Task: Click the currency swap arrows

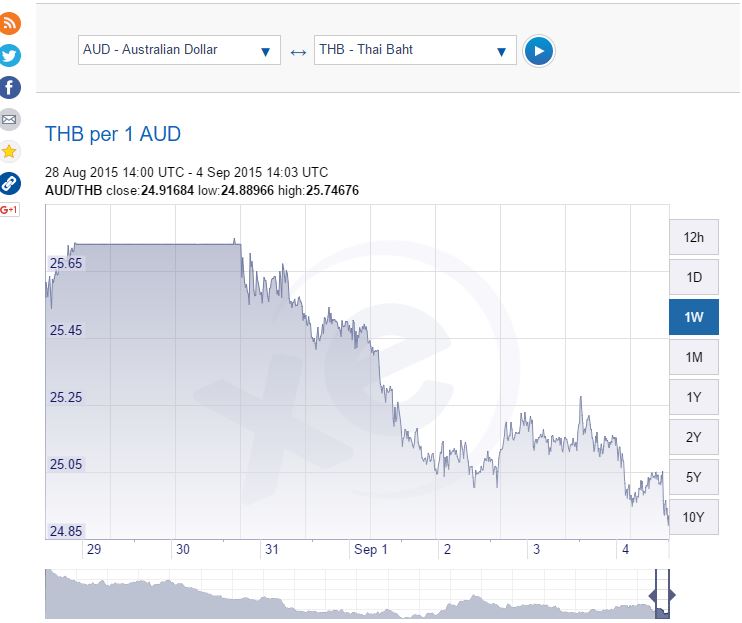Action: (298, 52)
